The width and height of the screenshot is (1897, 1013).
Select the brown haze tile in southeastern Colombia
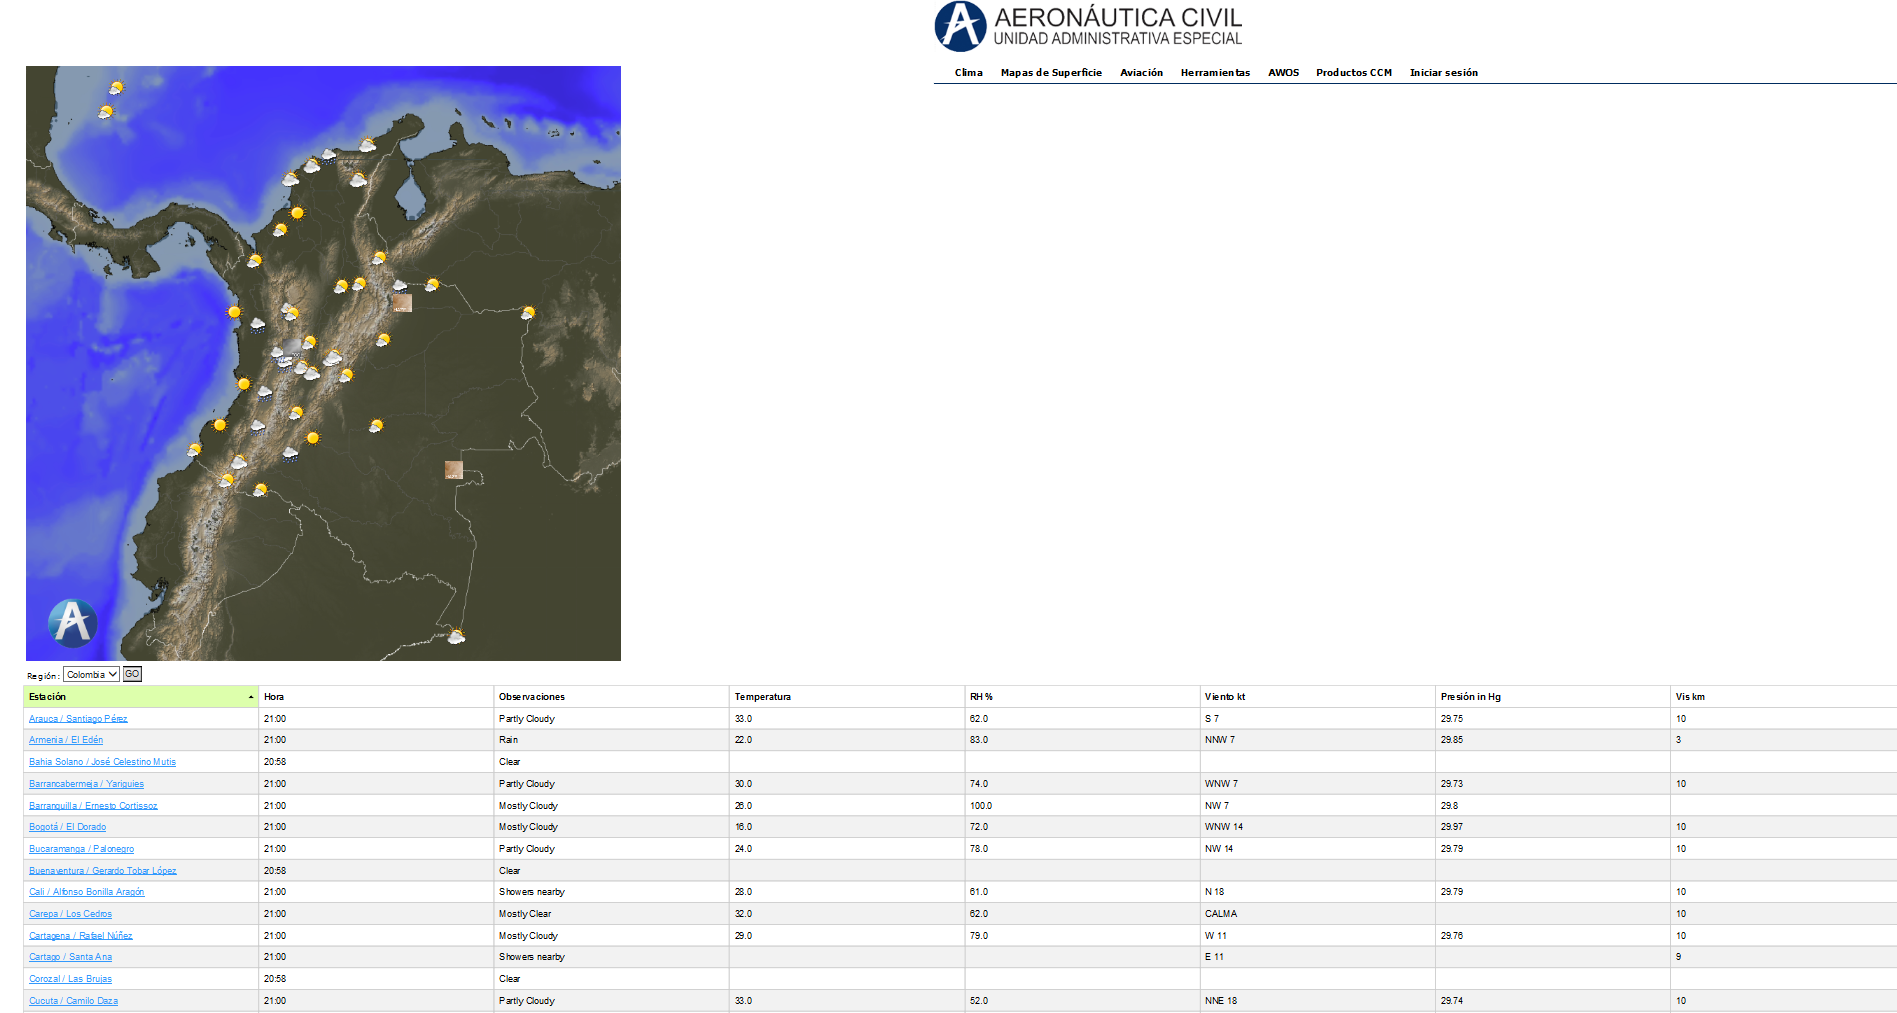(454, 470)
